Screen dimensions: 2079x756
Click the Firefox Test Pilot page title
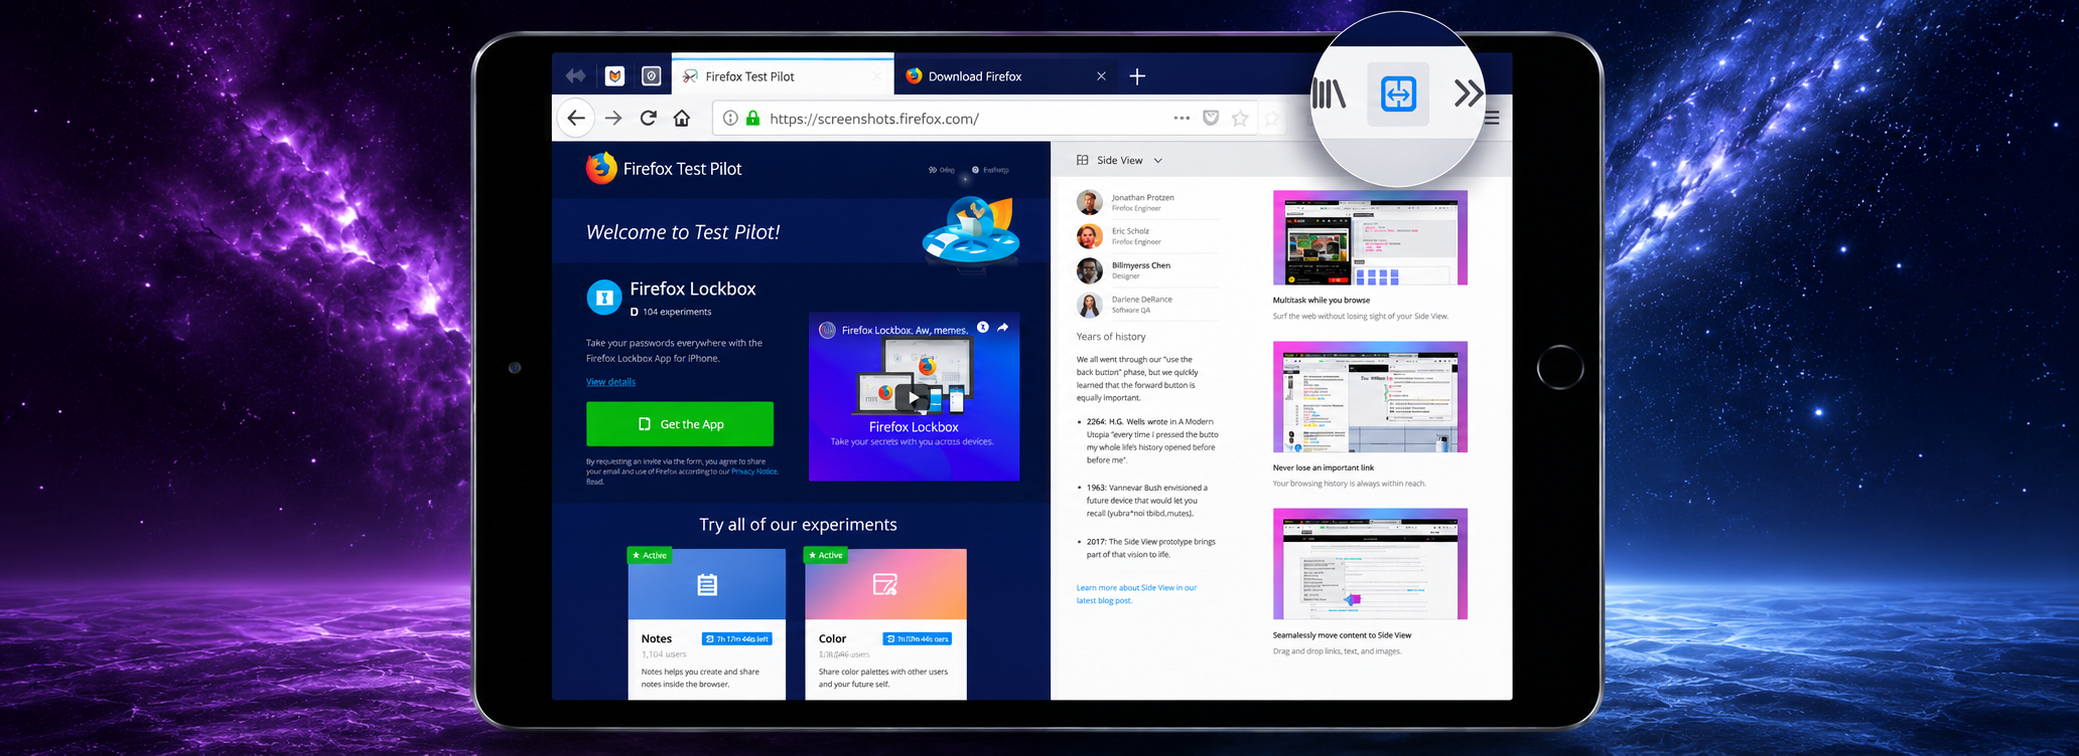coord(682,169)
